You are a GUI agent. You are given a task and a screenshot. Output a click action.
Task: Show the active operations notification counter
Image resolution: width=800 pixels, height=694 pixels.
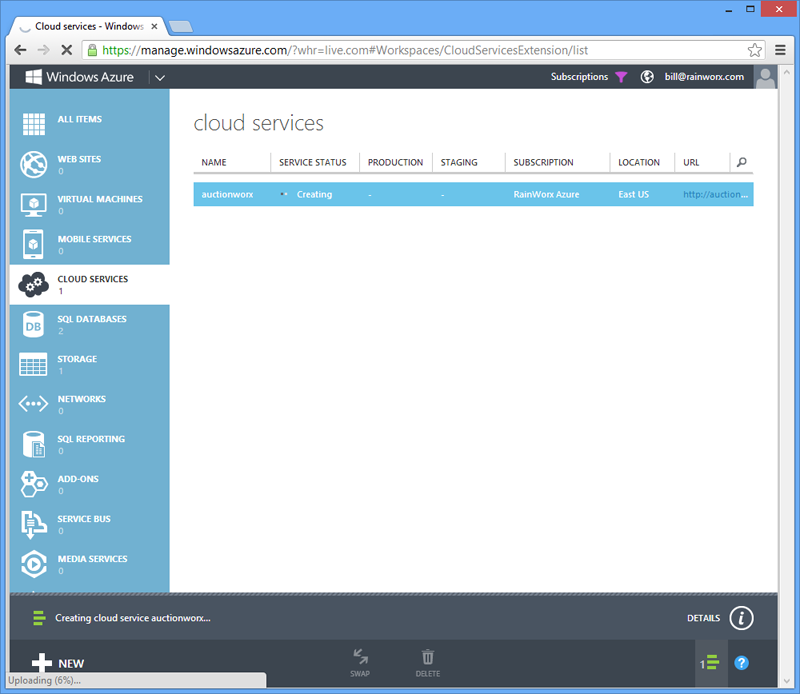coord(710,663)
